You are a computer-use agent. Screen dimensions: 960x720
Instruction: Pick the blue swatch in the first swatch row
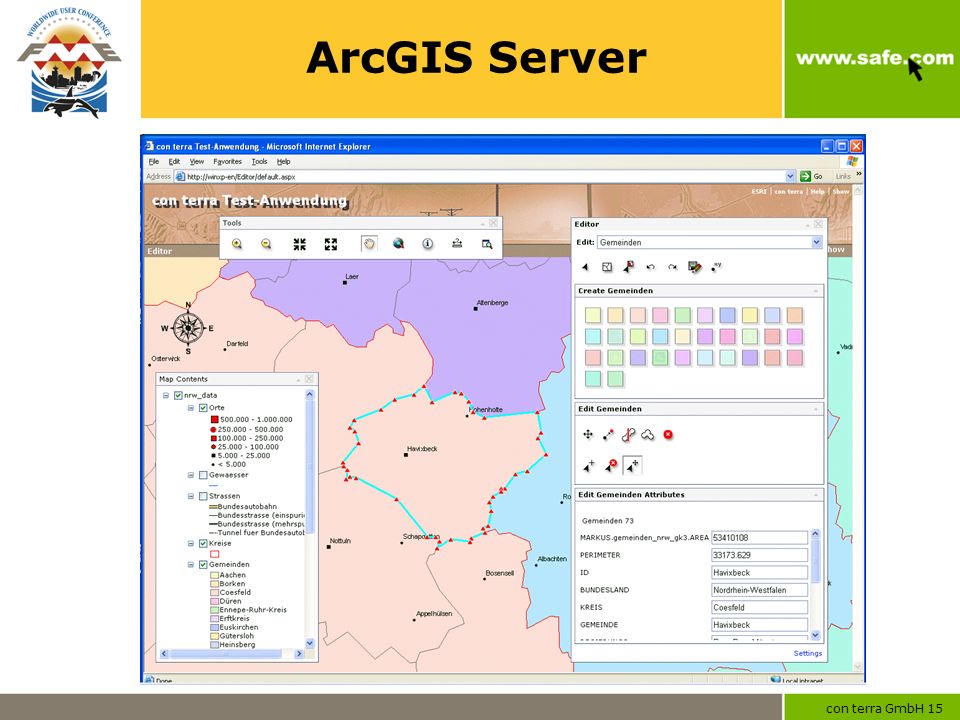click(727, 315)
